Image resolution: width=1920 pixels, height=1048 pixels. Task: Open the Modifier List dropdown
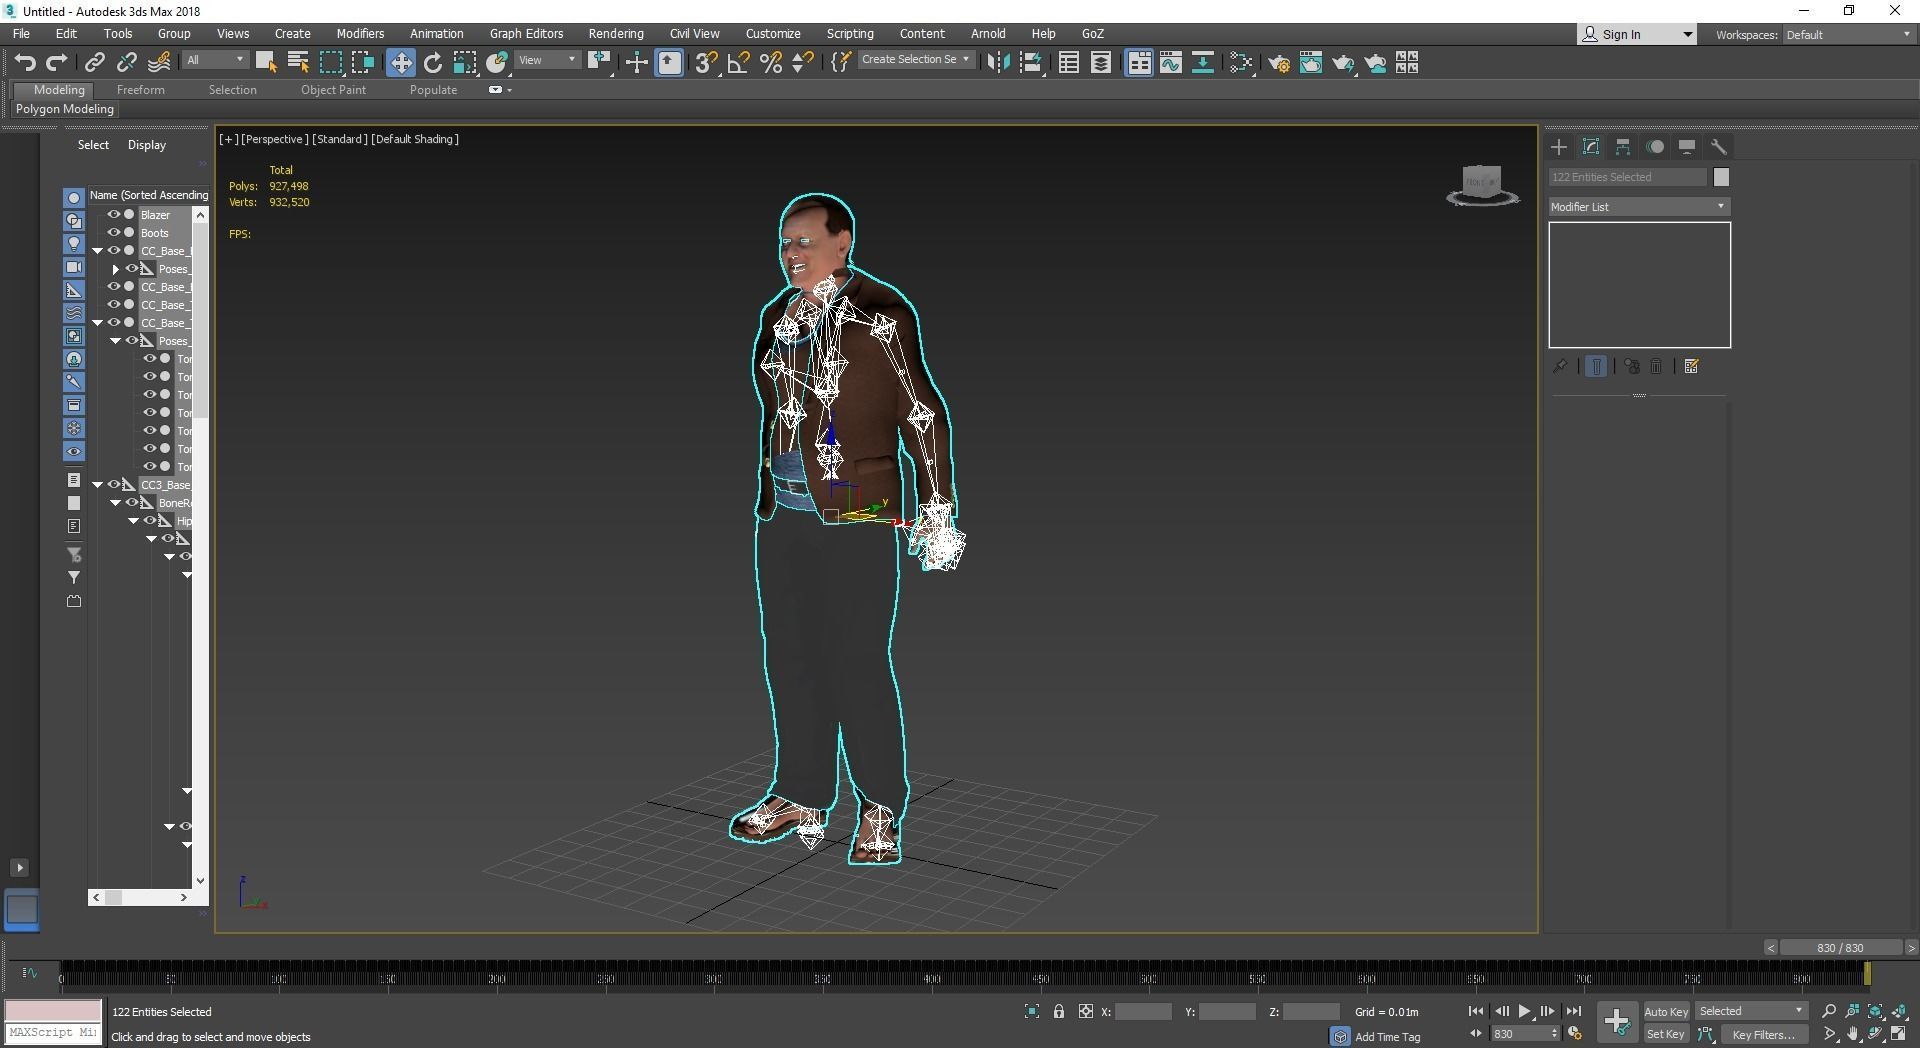coord(1639,207)
